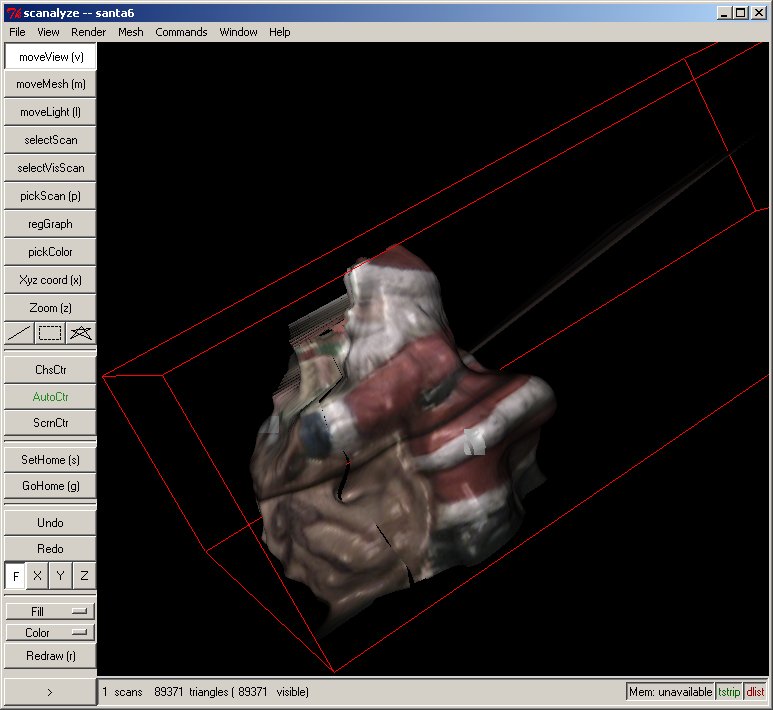773x710 pixels.
Task: Choose the F rotation constraint
Action: [15, 576]
